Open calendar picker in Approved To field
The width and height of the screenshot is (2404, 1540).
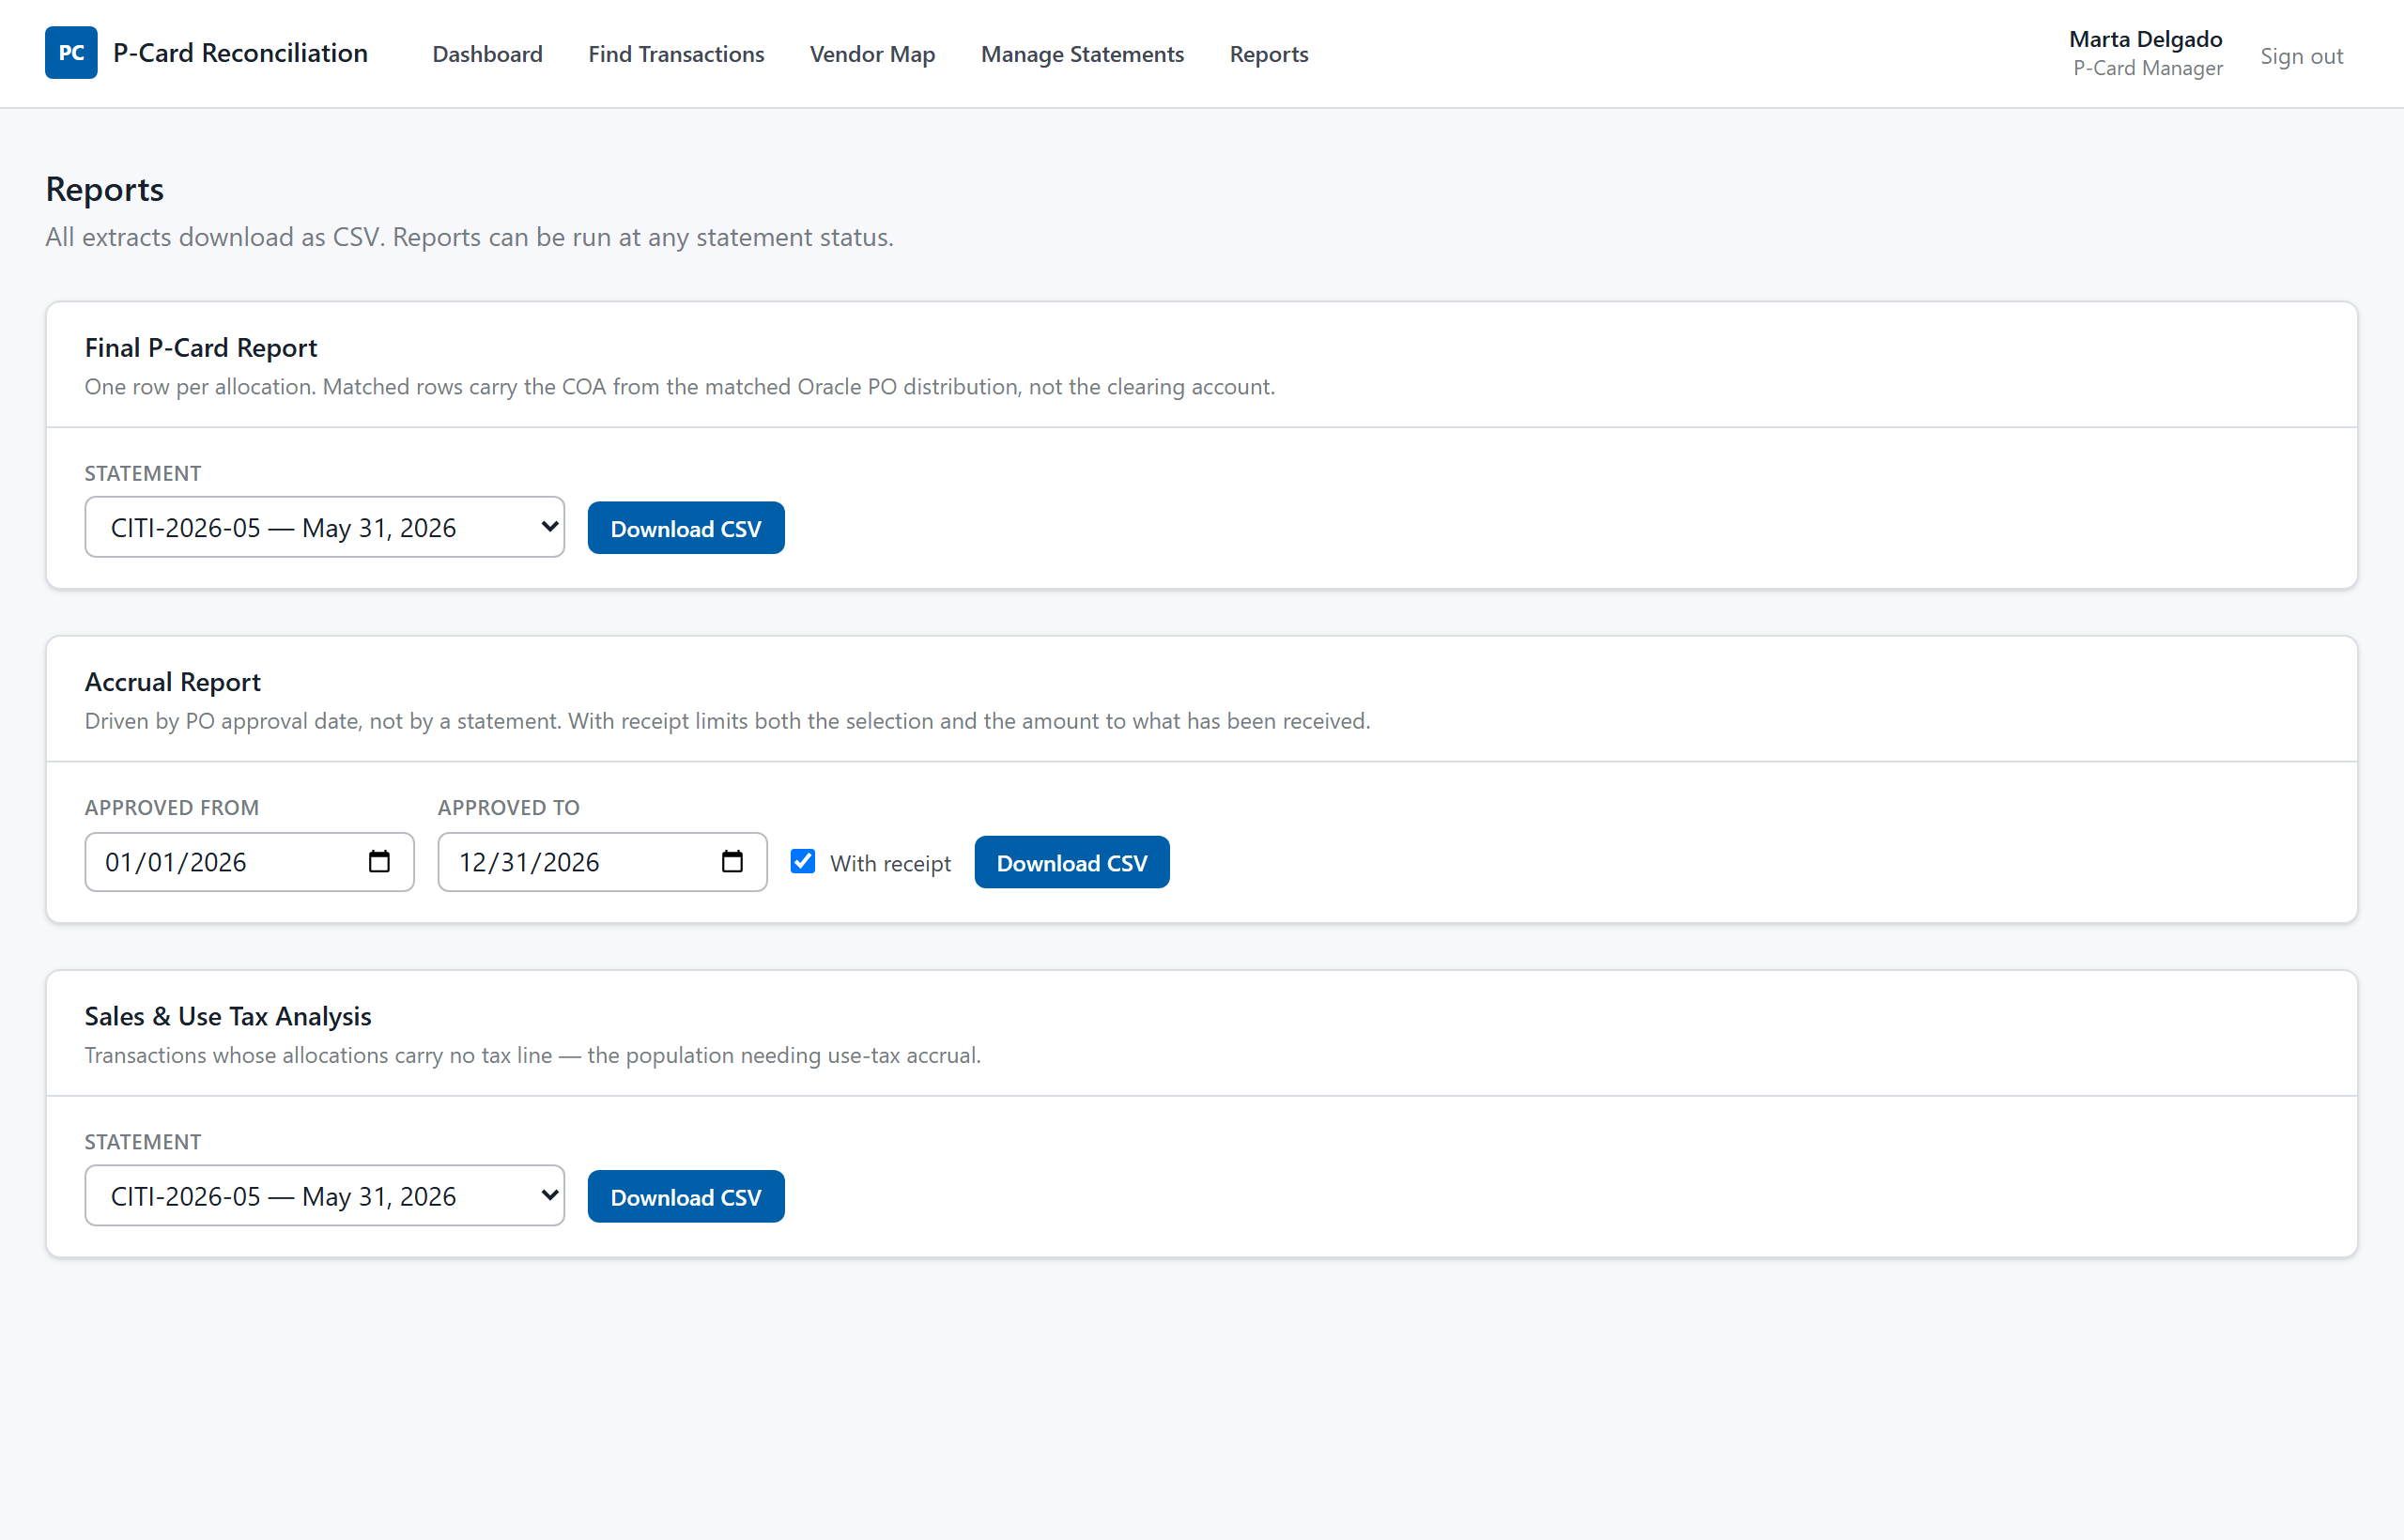point(732,862)
